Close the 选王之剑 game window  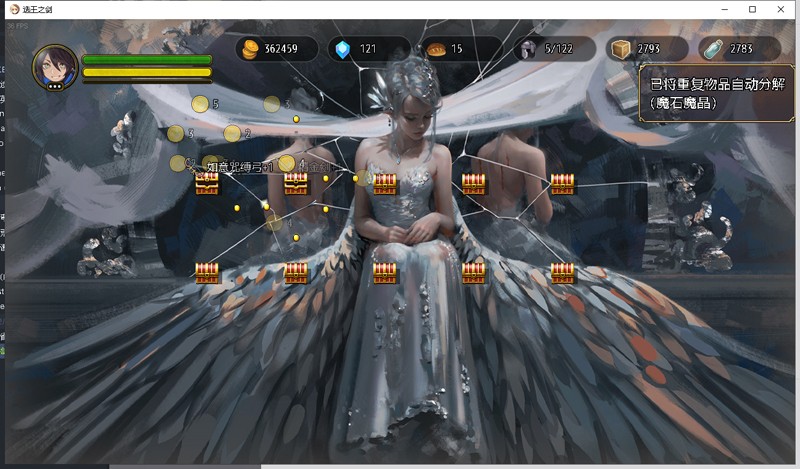781,9
